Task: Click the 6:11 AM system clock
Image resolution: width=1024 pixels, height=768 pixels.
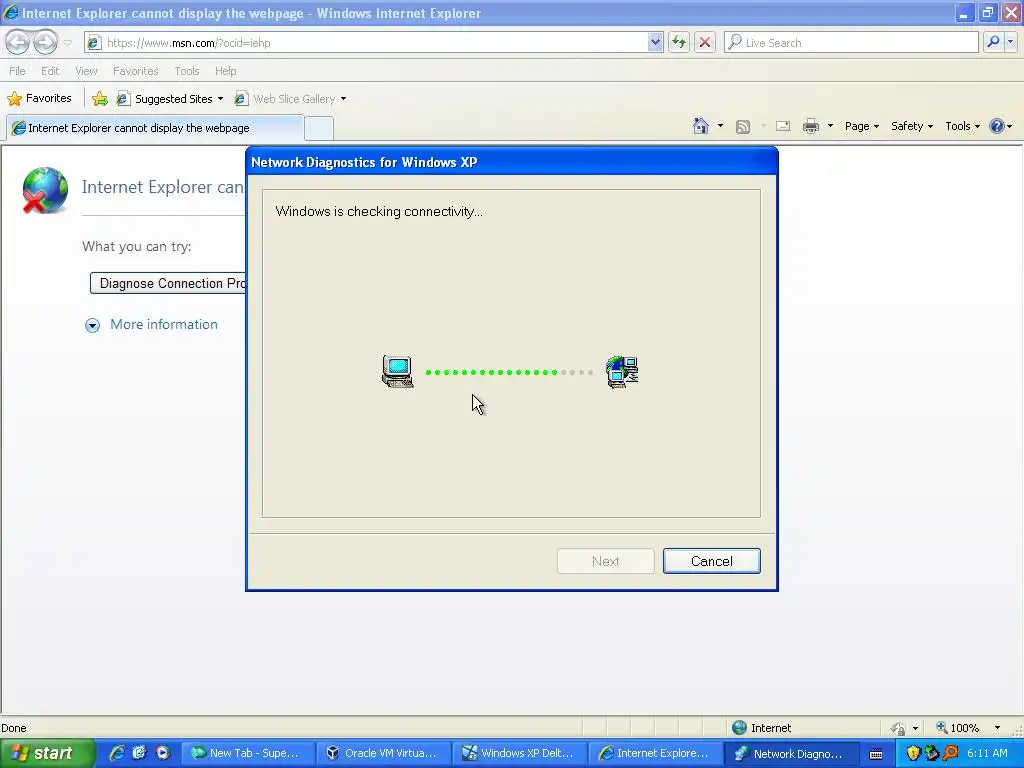Action: (987, 753)
